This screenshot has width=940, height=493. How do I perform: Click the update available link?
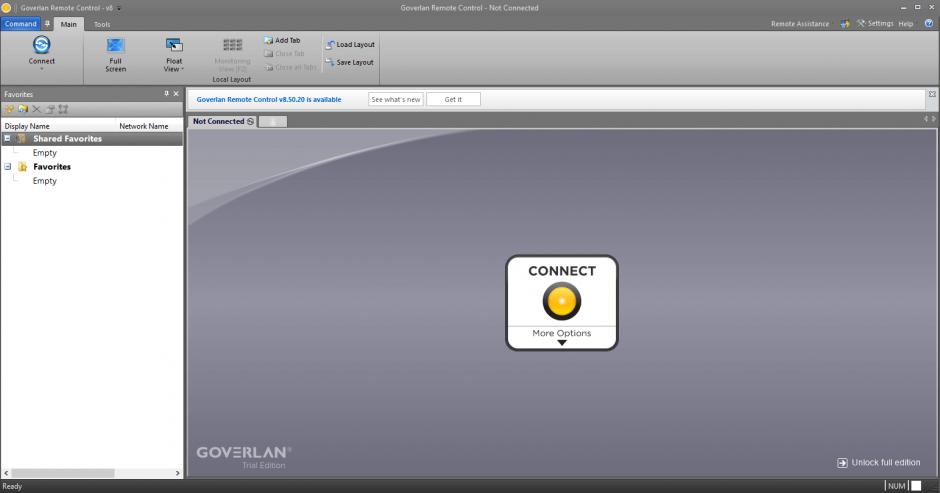(269, 100)
